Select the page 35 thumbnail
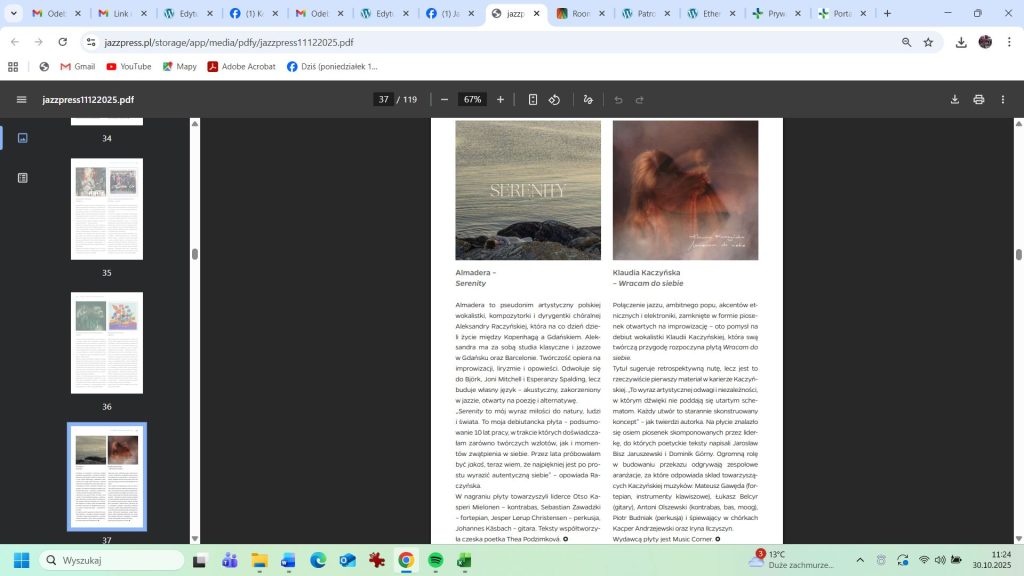This screenshot has height=576, width=1024. point(107,209)
